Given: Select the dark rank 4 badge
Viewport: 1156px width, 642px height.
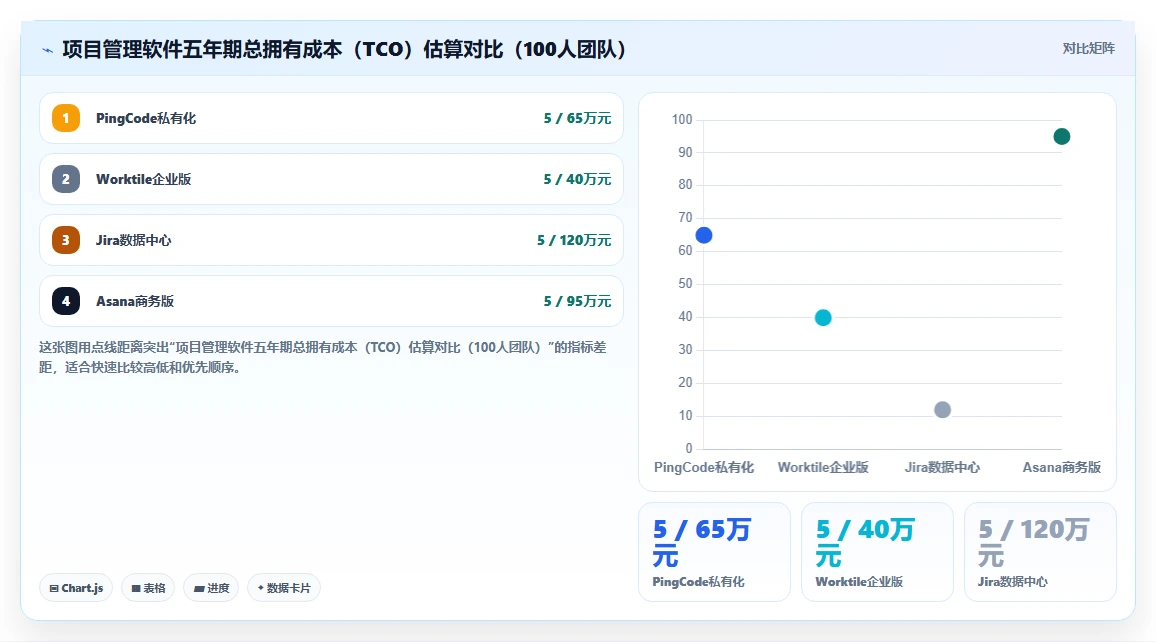Looking at the screenshot, I should (66, 301).
